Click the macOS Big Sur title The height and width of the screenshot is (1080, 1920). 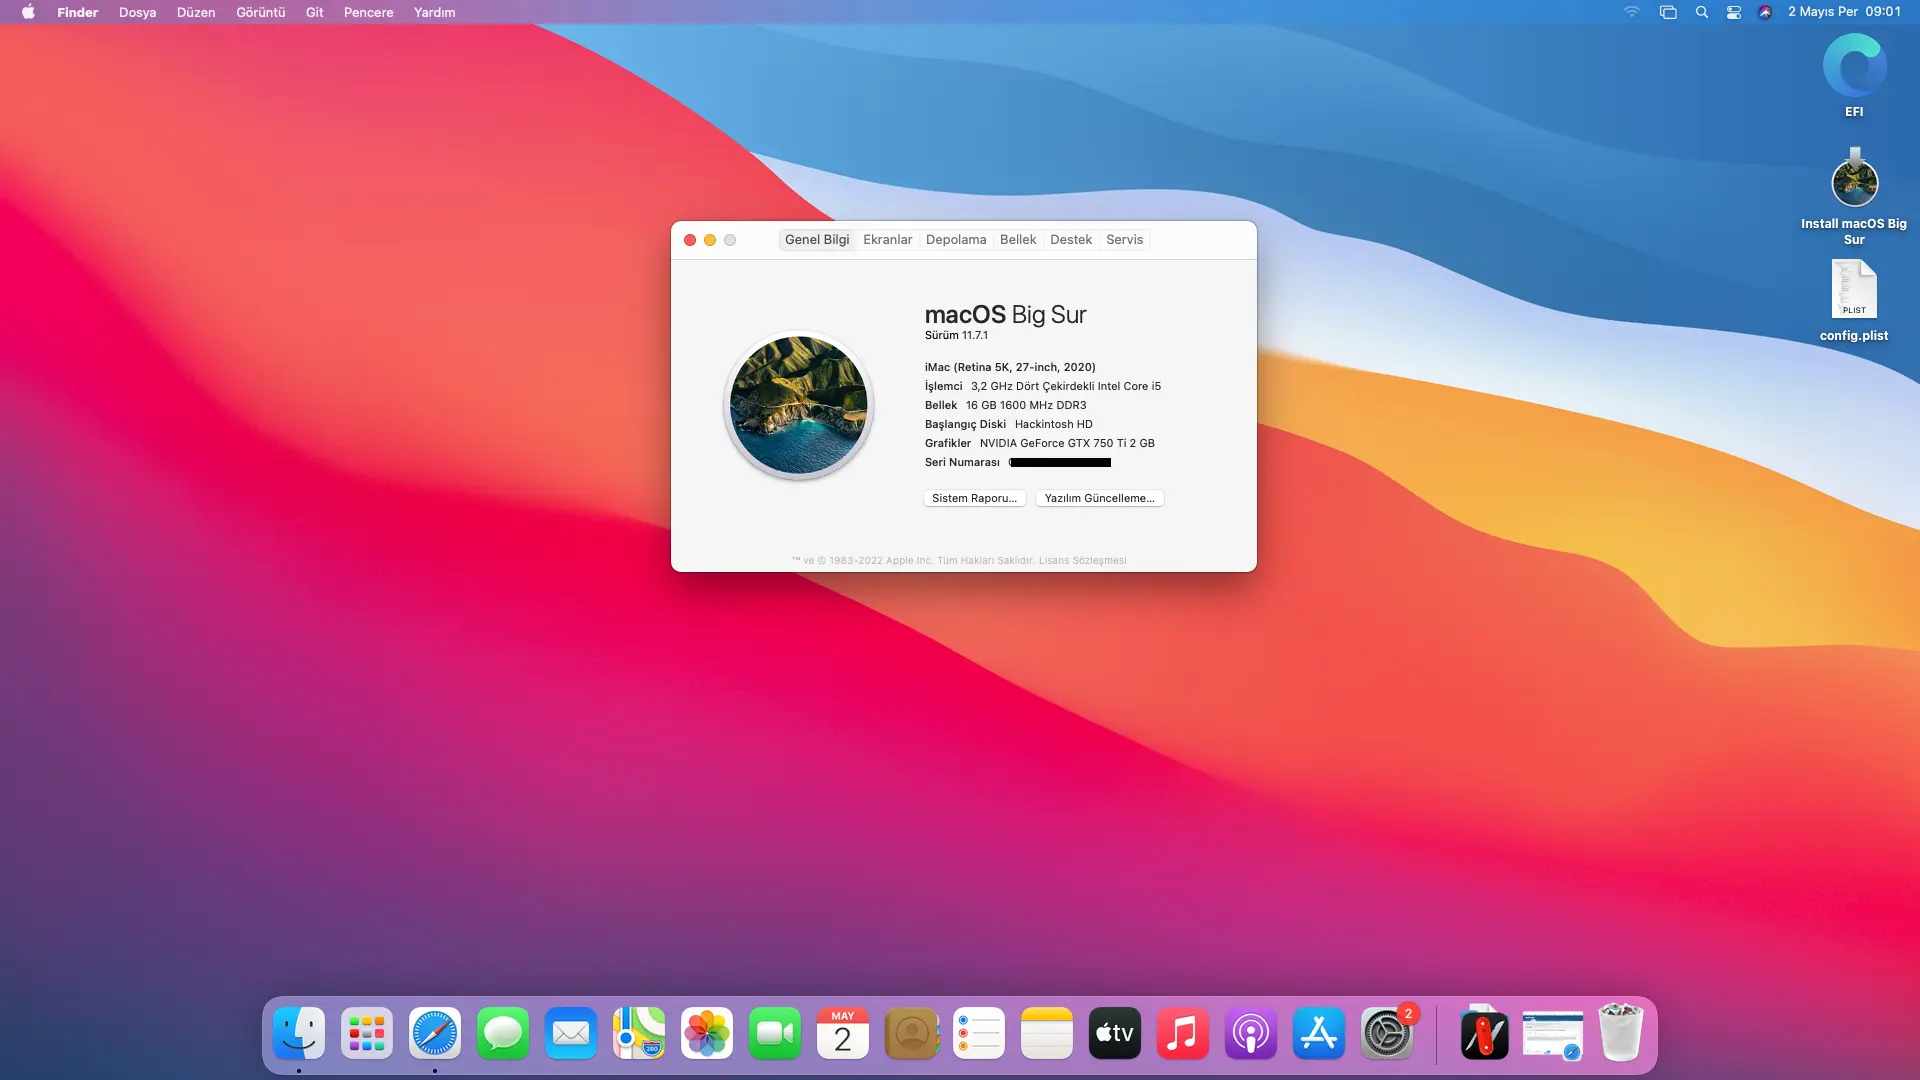pyautogui.click(x=1005, y=314)
